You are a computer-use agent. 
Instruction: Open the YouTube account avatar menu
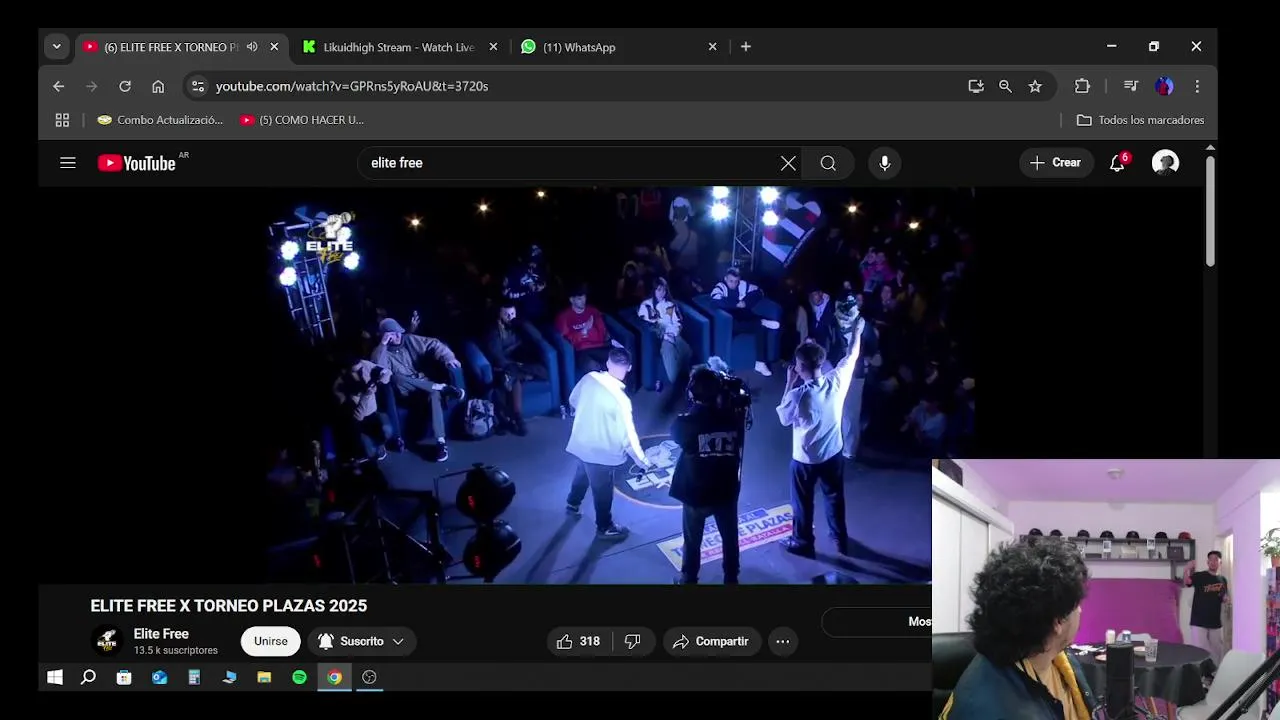pos(1165,163)
